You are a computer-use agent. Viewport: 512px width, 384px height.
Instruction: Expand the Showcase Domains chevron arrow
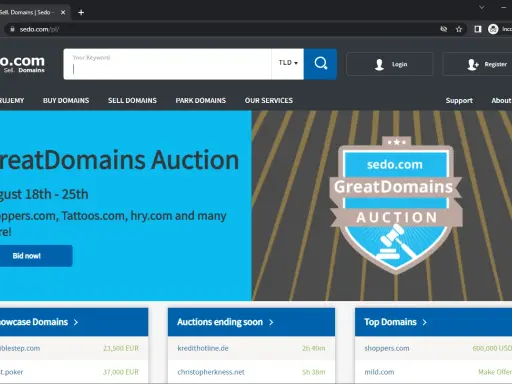coord(76,322)
